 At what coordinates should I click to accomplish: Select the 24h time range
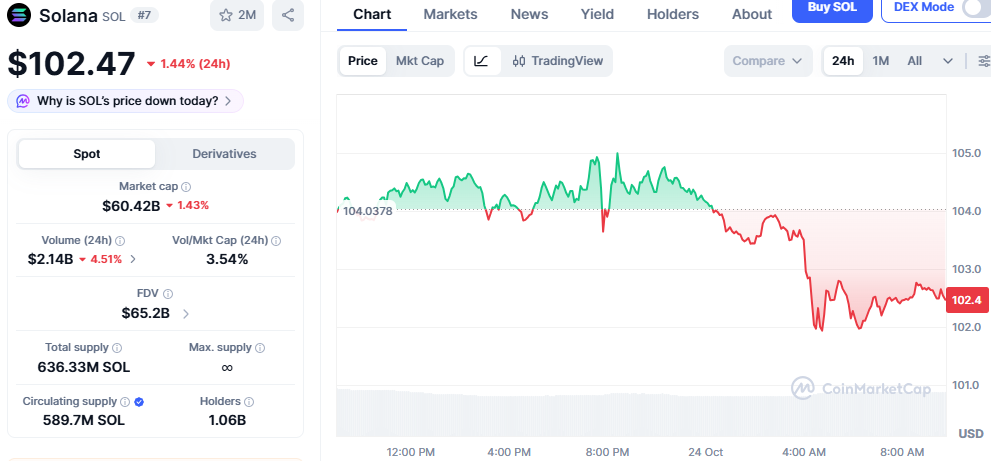coord(843,61)
